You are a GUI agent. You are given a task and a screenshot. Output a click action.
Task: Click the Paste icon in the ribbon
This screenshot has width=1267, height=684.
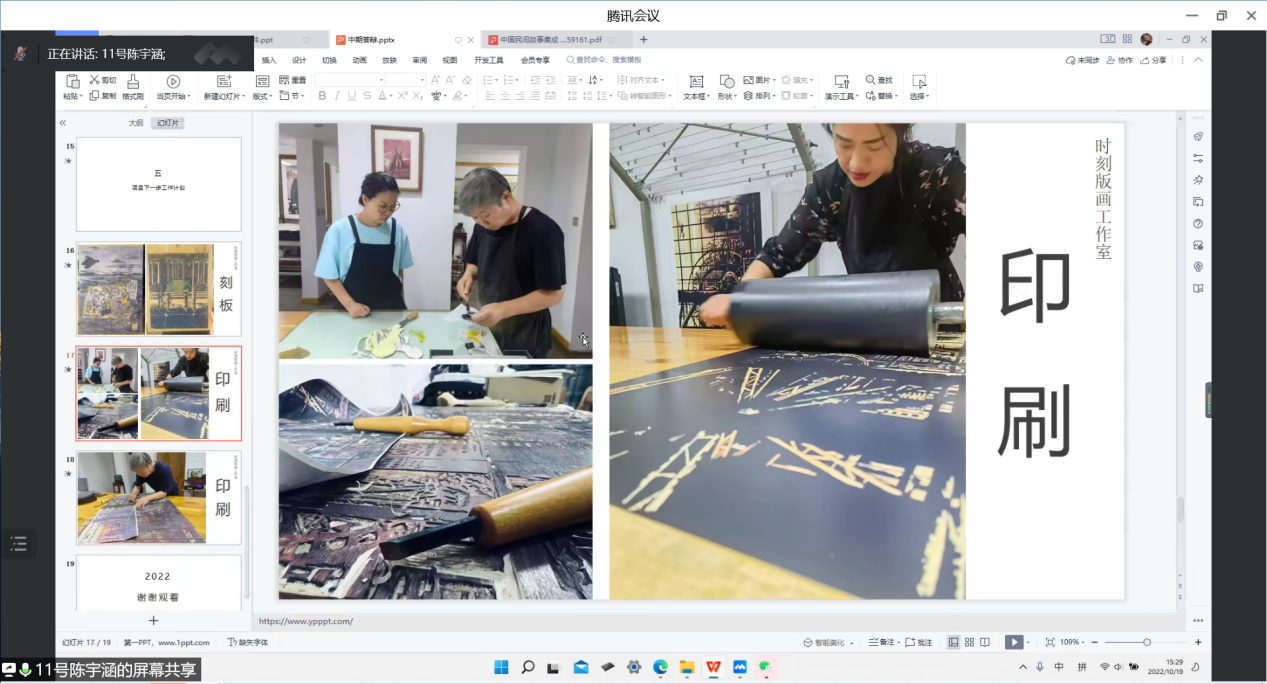pos(72,81)
